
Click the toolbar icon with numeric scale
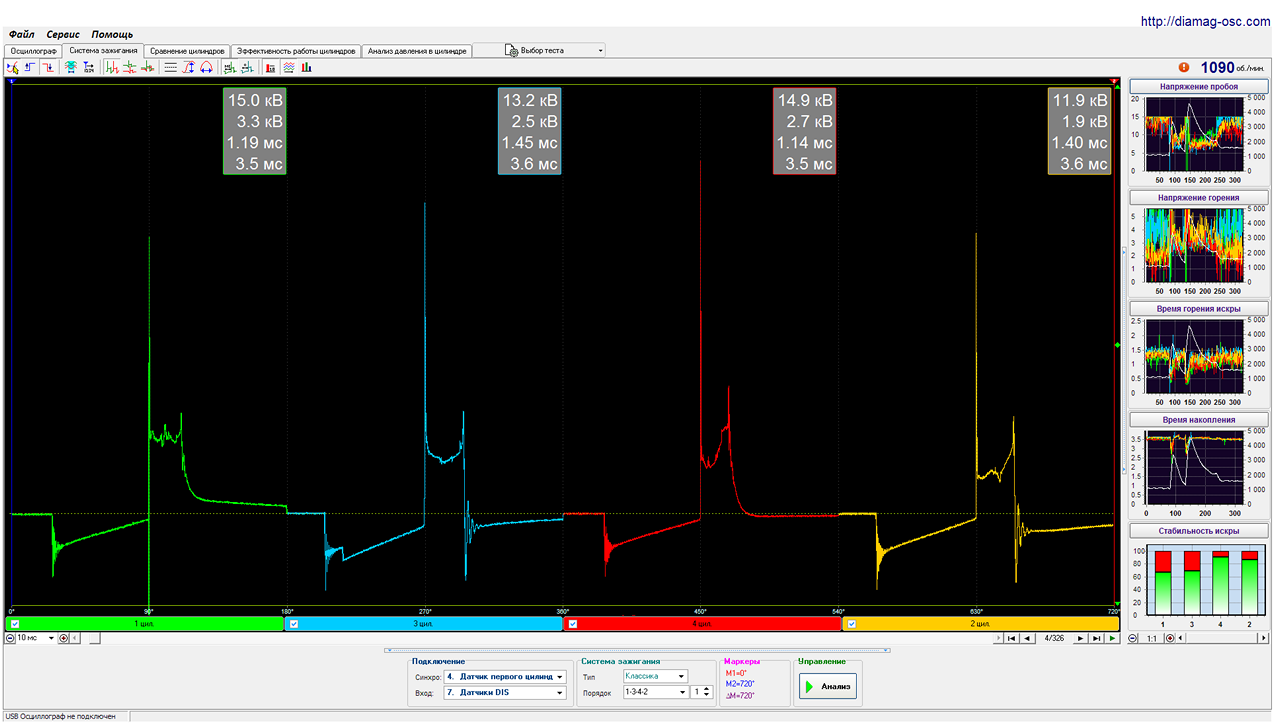(x=88, y=68)
